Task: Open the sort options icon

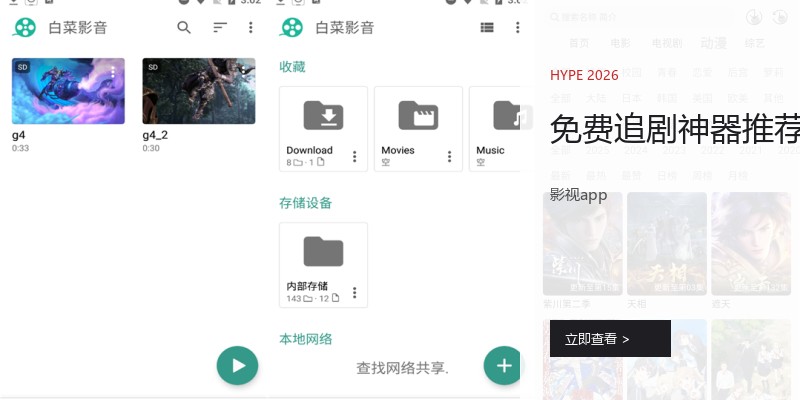Action: (x=220, y=28)
